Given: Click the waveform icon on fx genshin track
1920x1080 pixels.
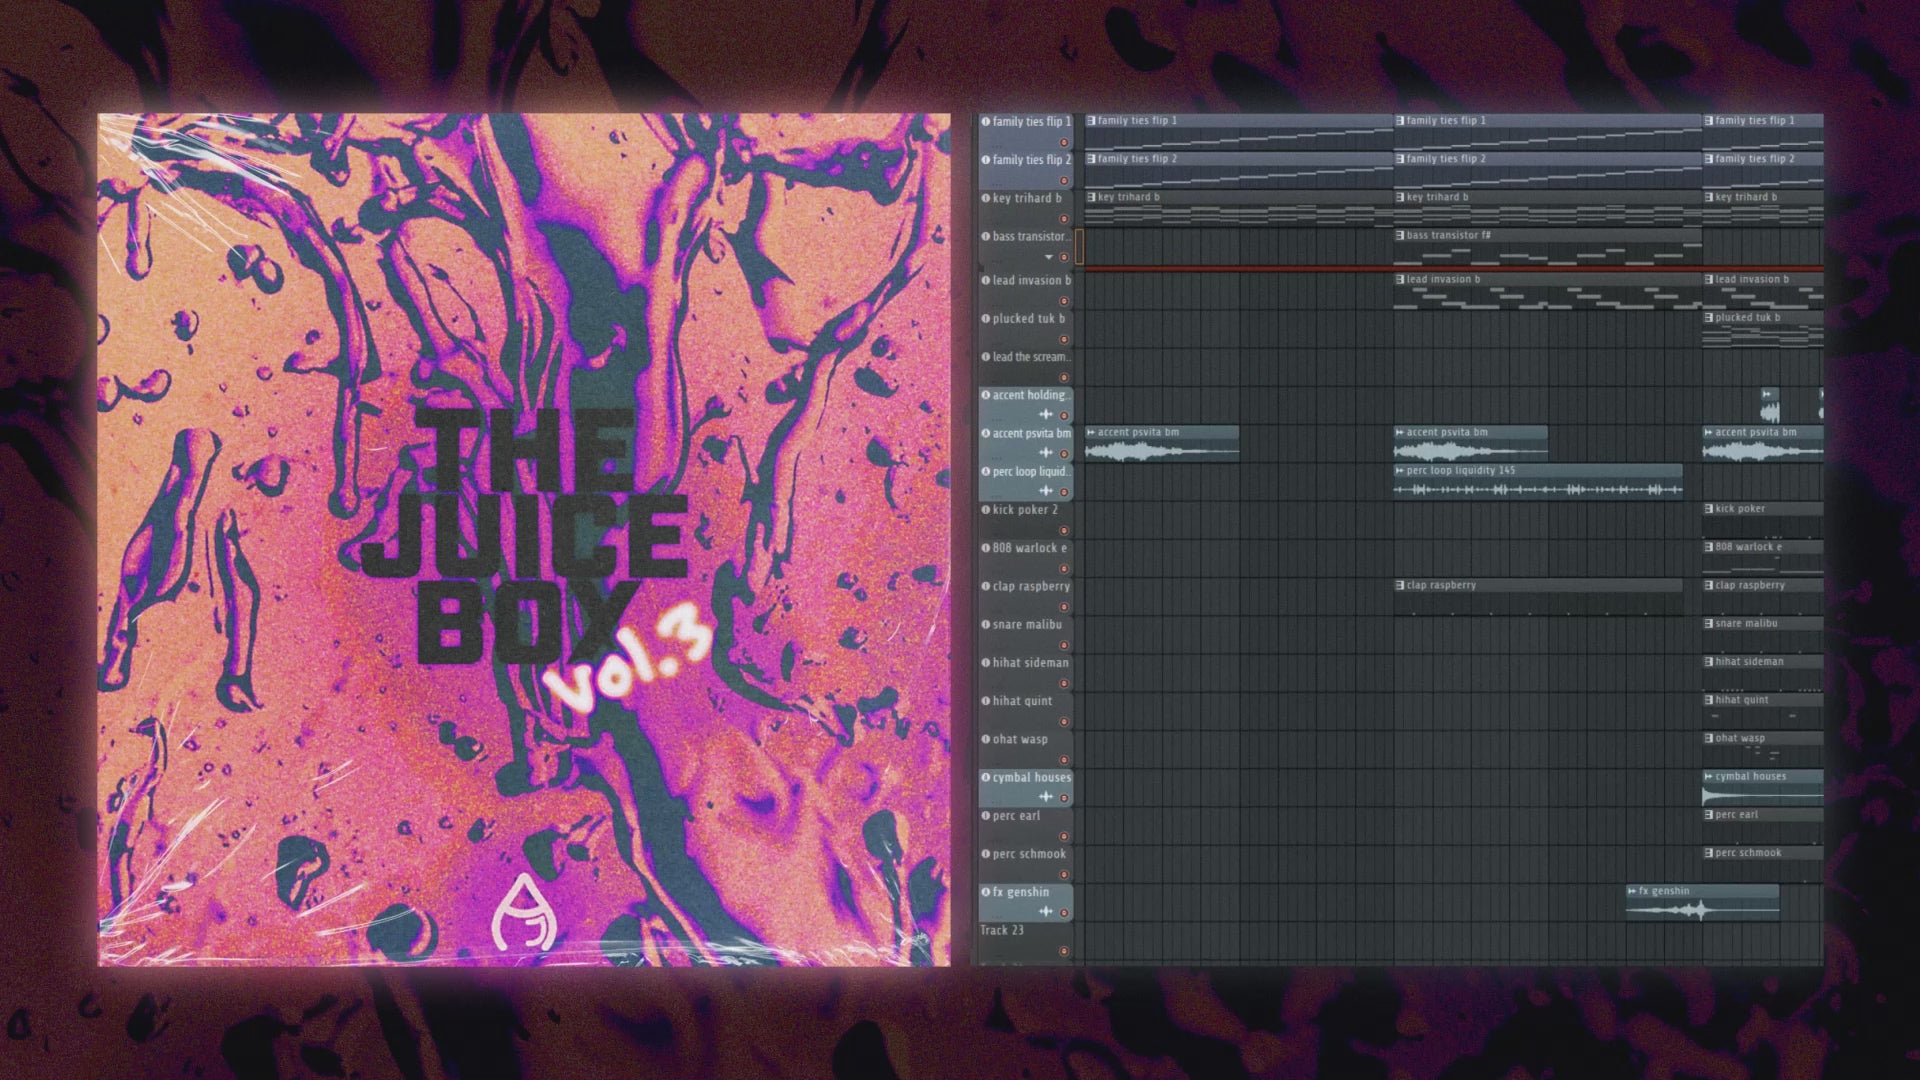Looking at the screenshot, I should 1046,912.
